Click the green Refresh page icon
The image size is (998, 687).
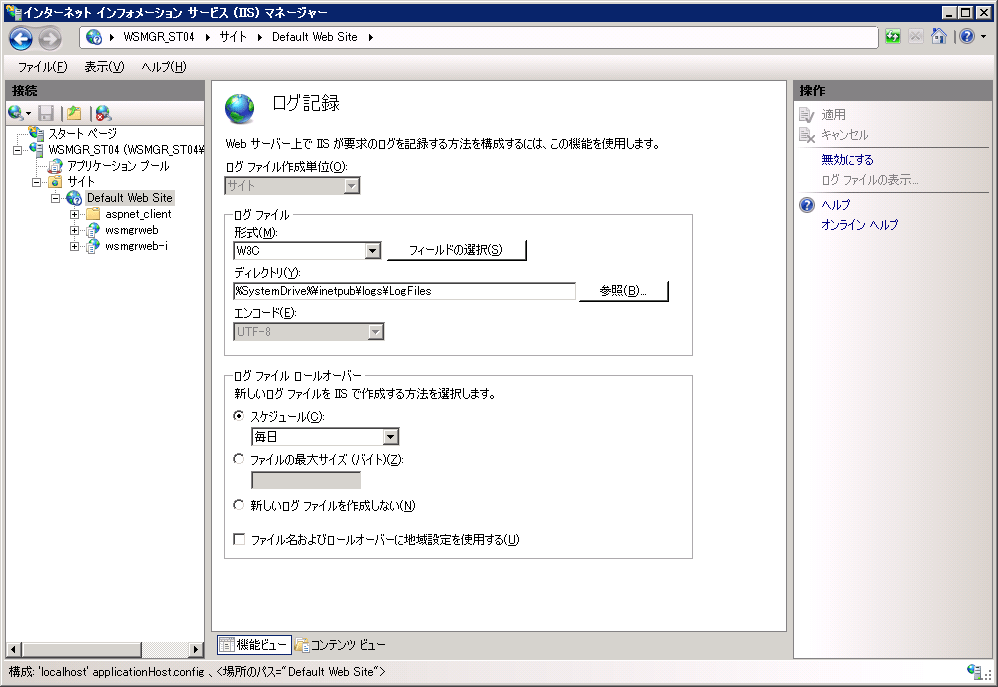point(892,37)
